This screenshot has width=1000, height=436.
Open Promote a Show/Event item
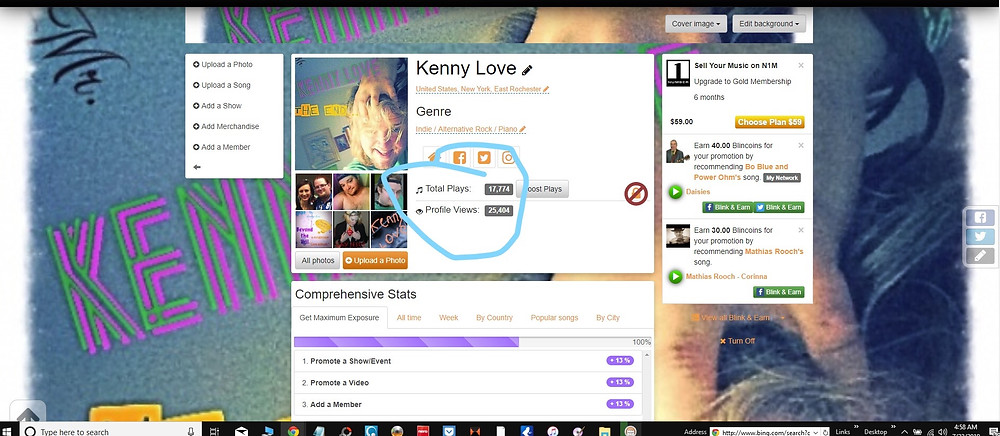tap(467, 361)
